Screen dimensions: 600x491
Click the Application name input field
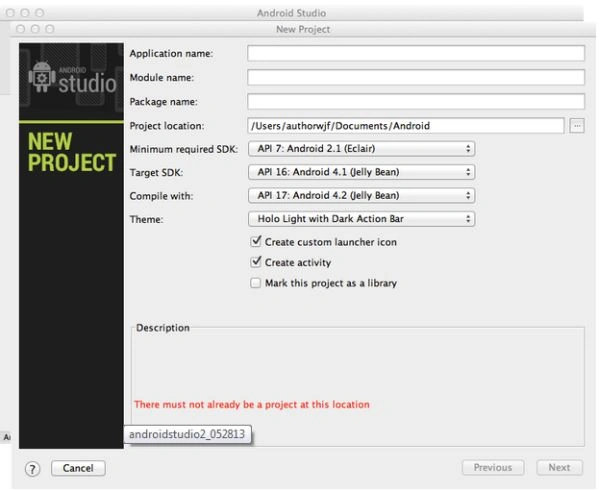(x=416, y=53)
